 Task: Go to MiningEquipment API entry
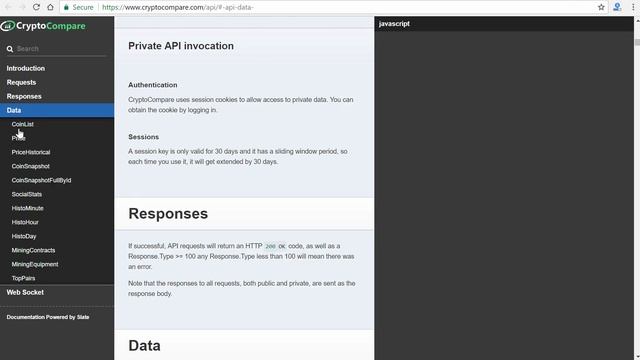(x=35, y=264)
